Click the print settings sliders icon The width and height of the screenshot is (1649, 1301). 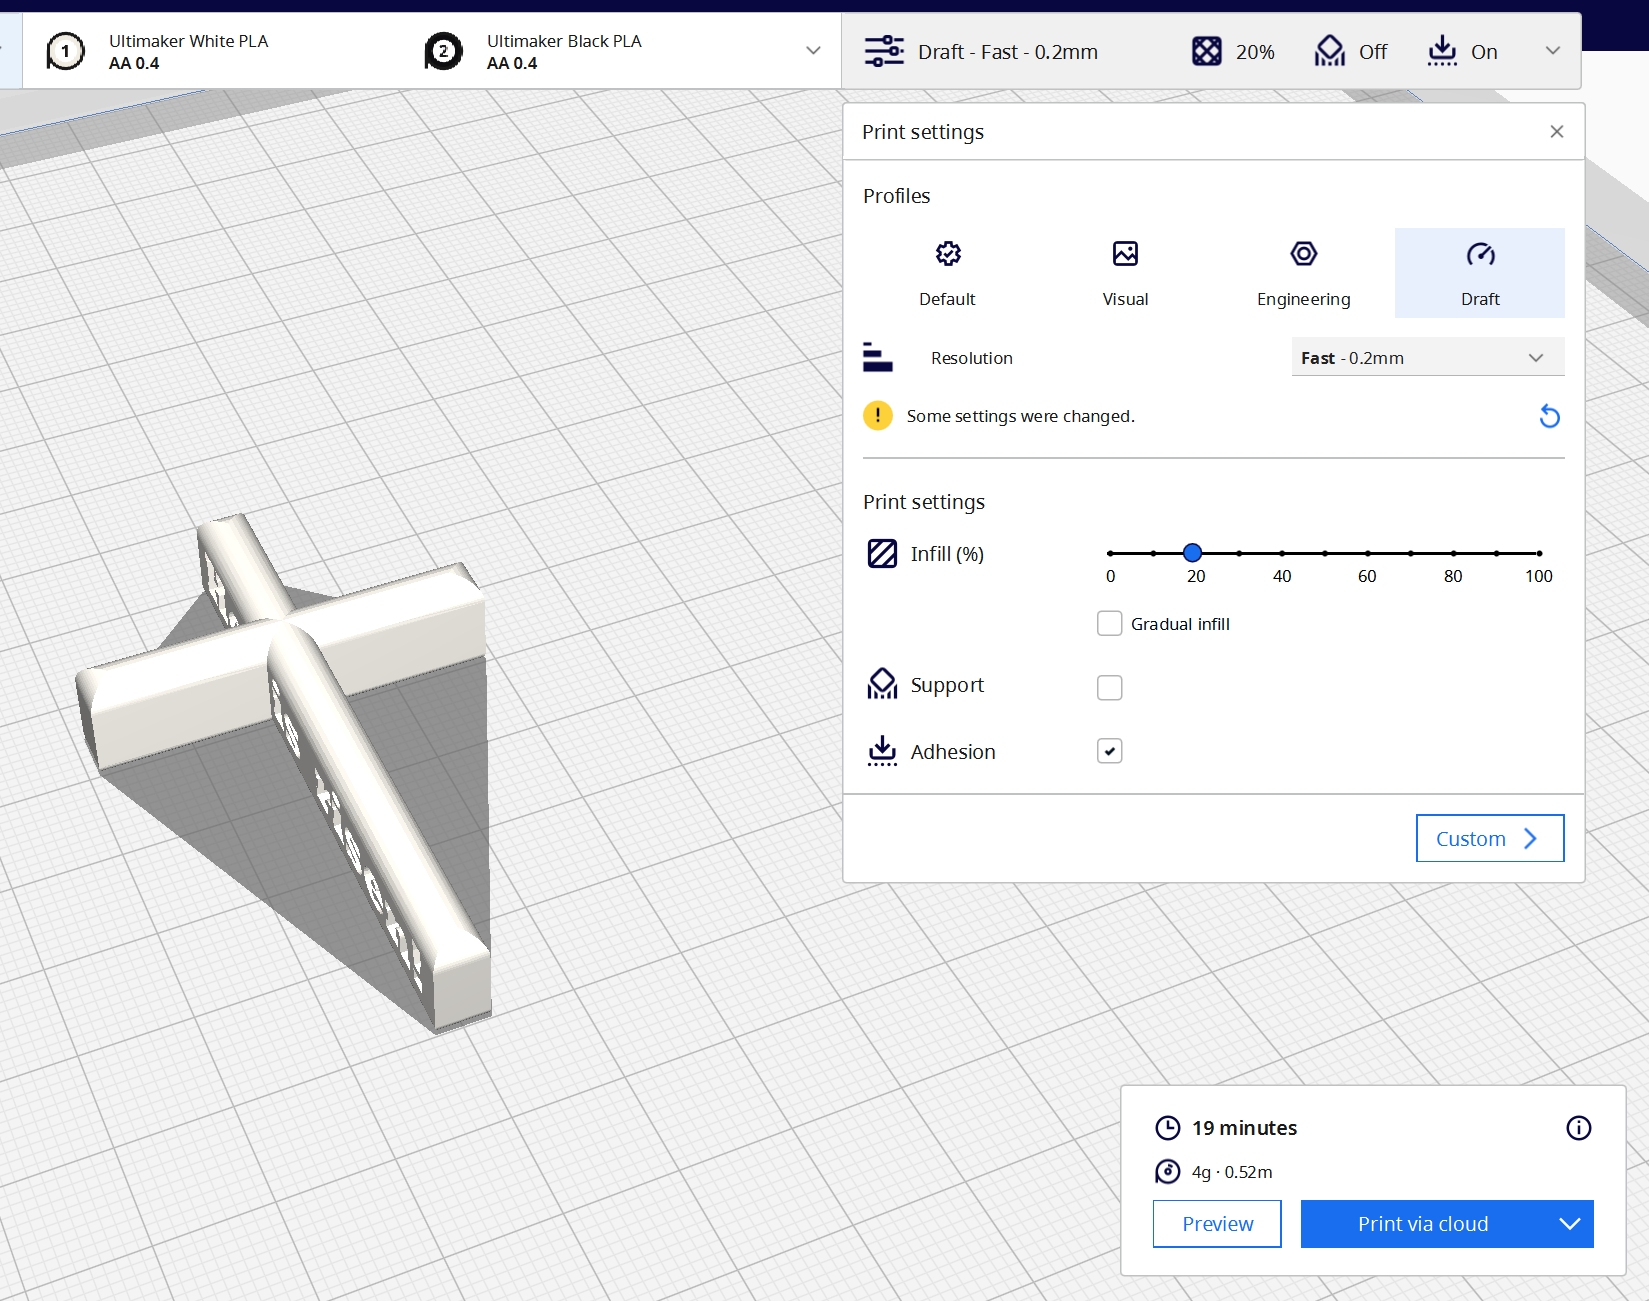click(884, 51)
